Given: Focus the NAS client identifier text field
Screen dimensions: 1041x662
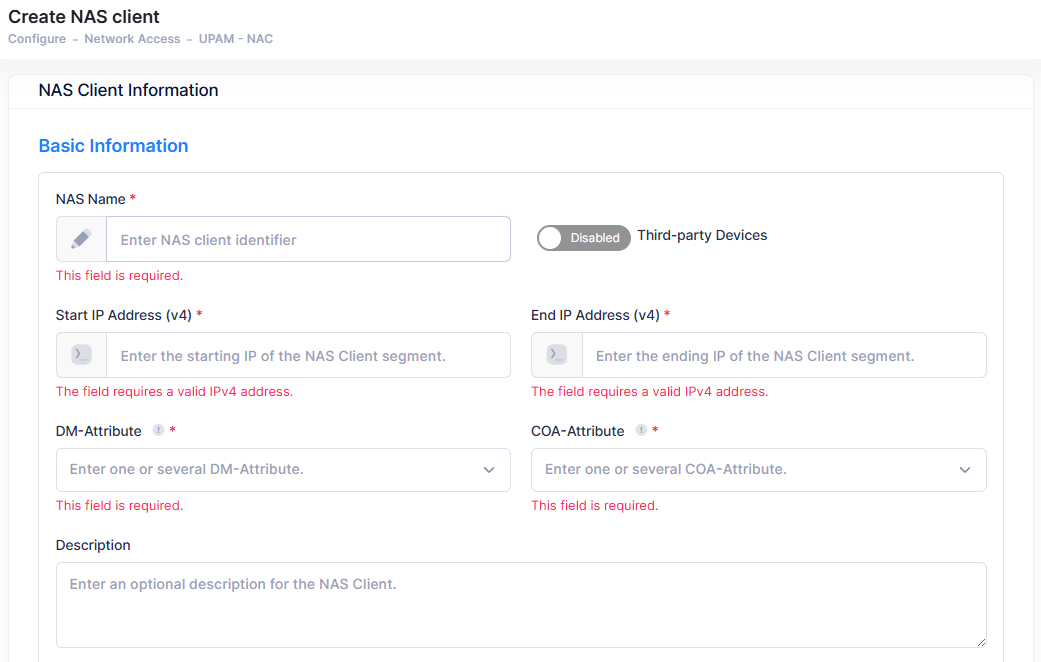Looking at the screenshot, I should (308, 240).
